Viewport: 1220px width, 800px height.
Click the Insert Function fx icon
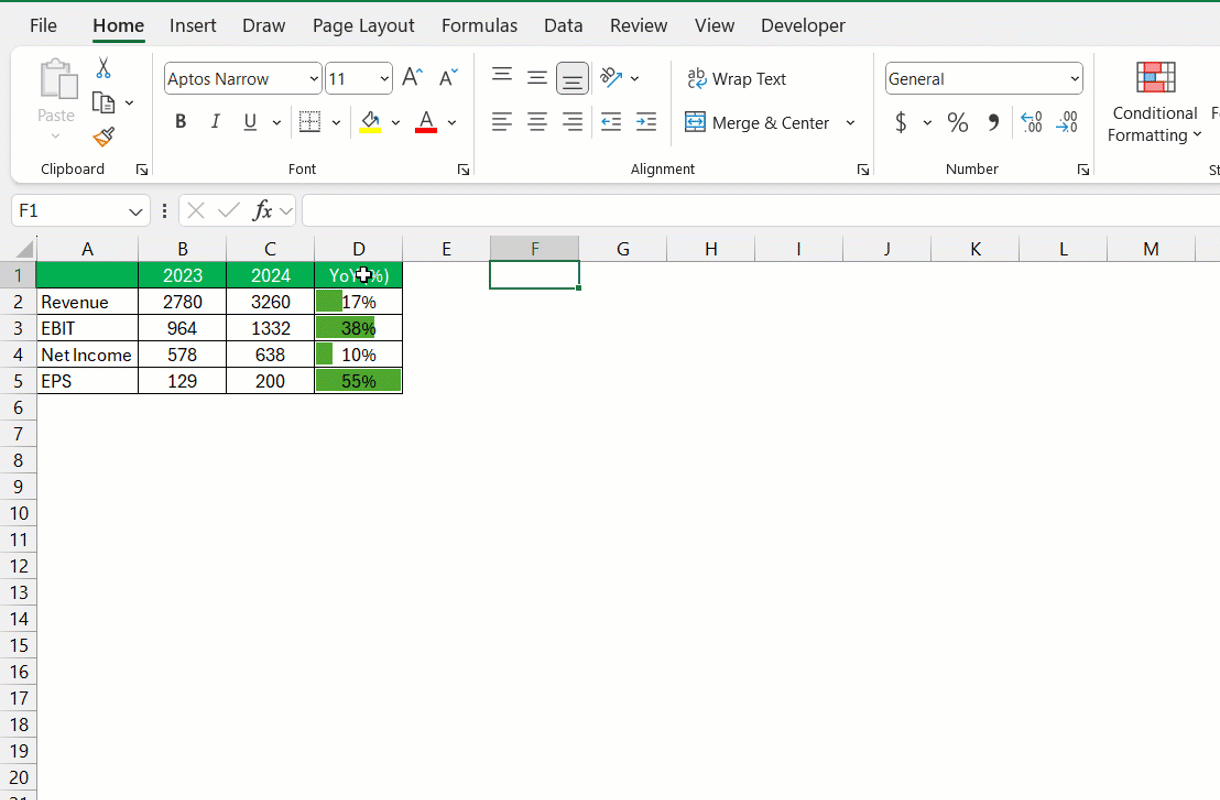pos(263,210)
